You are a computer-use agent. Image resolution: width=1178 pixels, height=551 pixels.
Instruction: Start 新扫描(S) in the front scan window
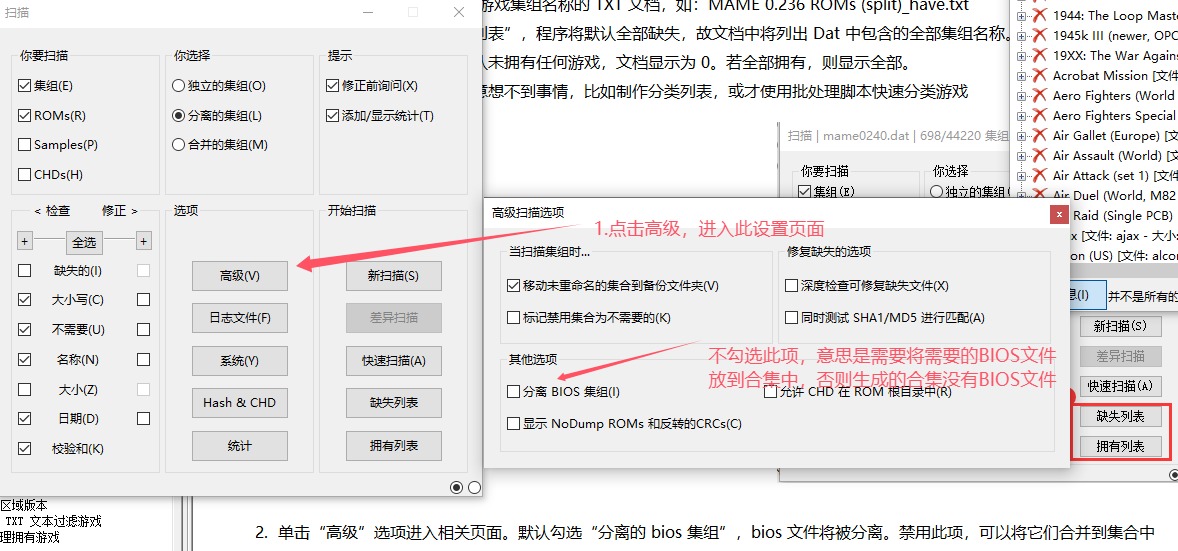(x=394, y=276)
